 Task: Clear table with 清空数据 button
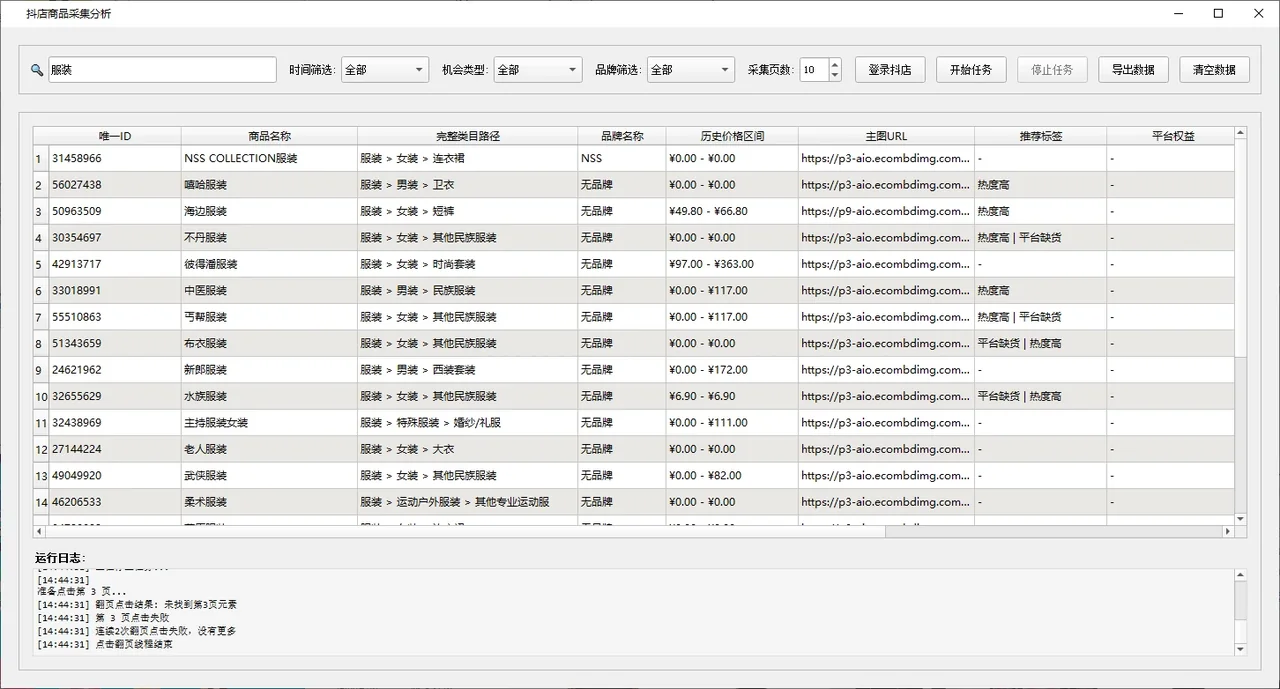[1214, 70]
